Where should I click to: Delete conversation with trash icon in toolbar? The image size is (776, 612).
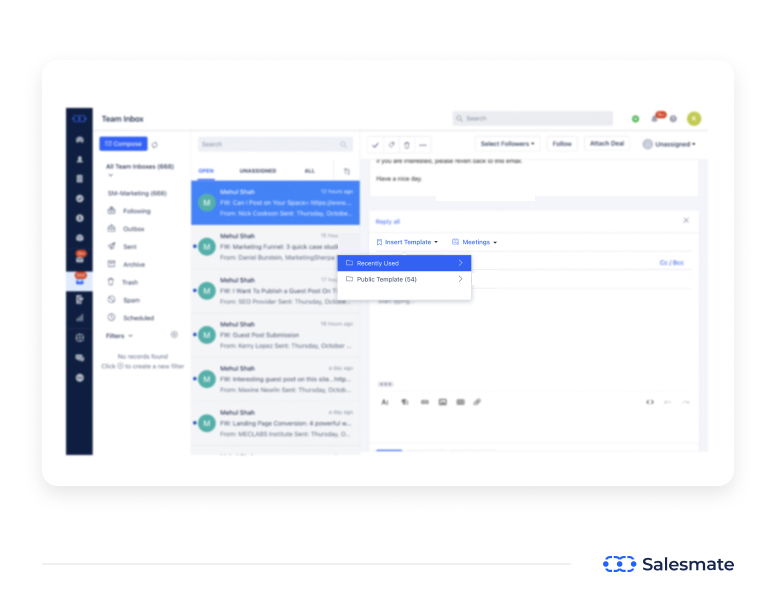(x=407, y=145)
